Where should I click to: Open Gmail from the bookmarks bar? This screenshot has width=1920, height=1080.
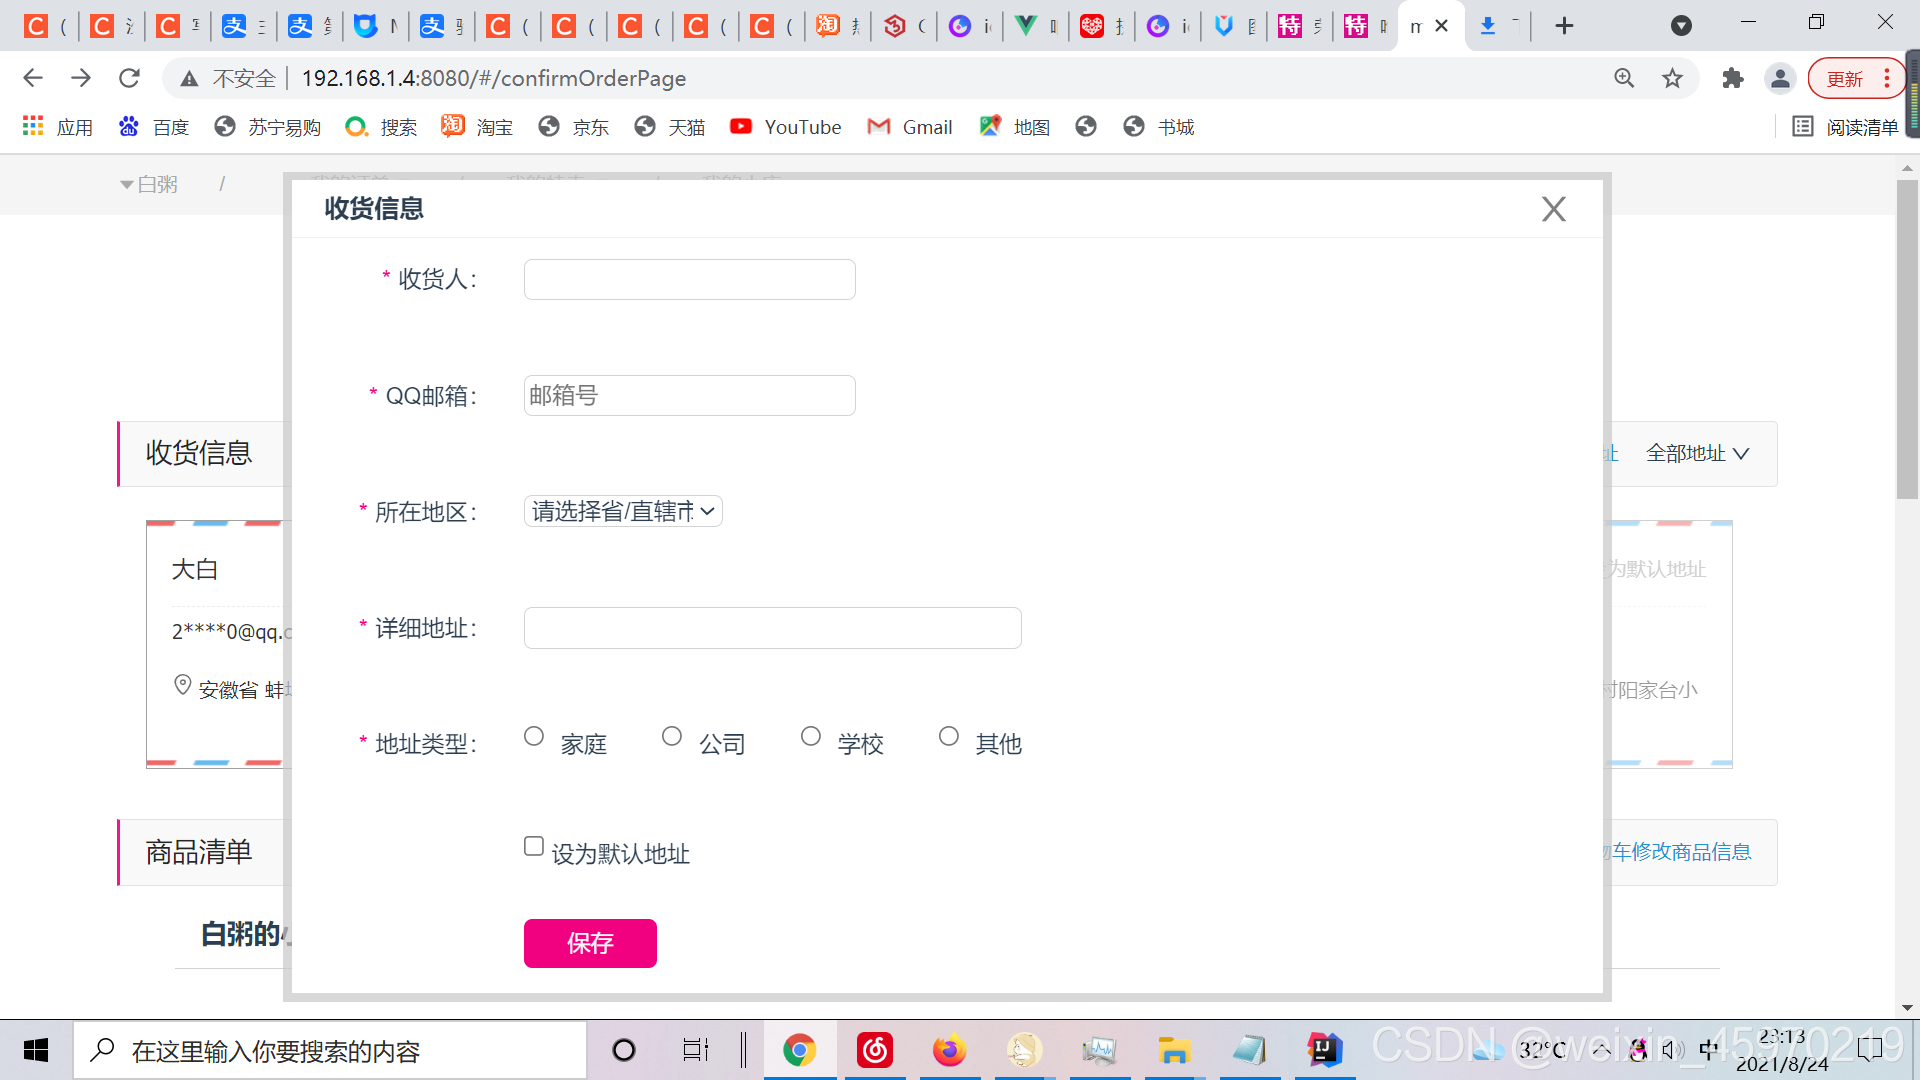pos(909,127)
